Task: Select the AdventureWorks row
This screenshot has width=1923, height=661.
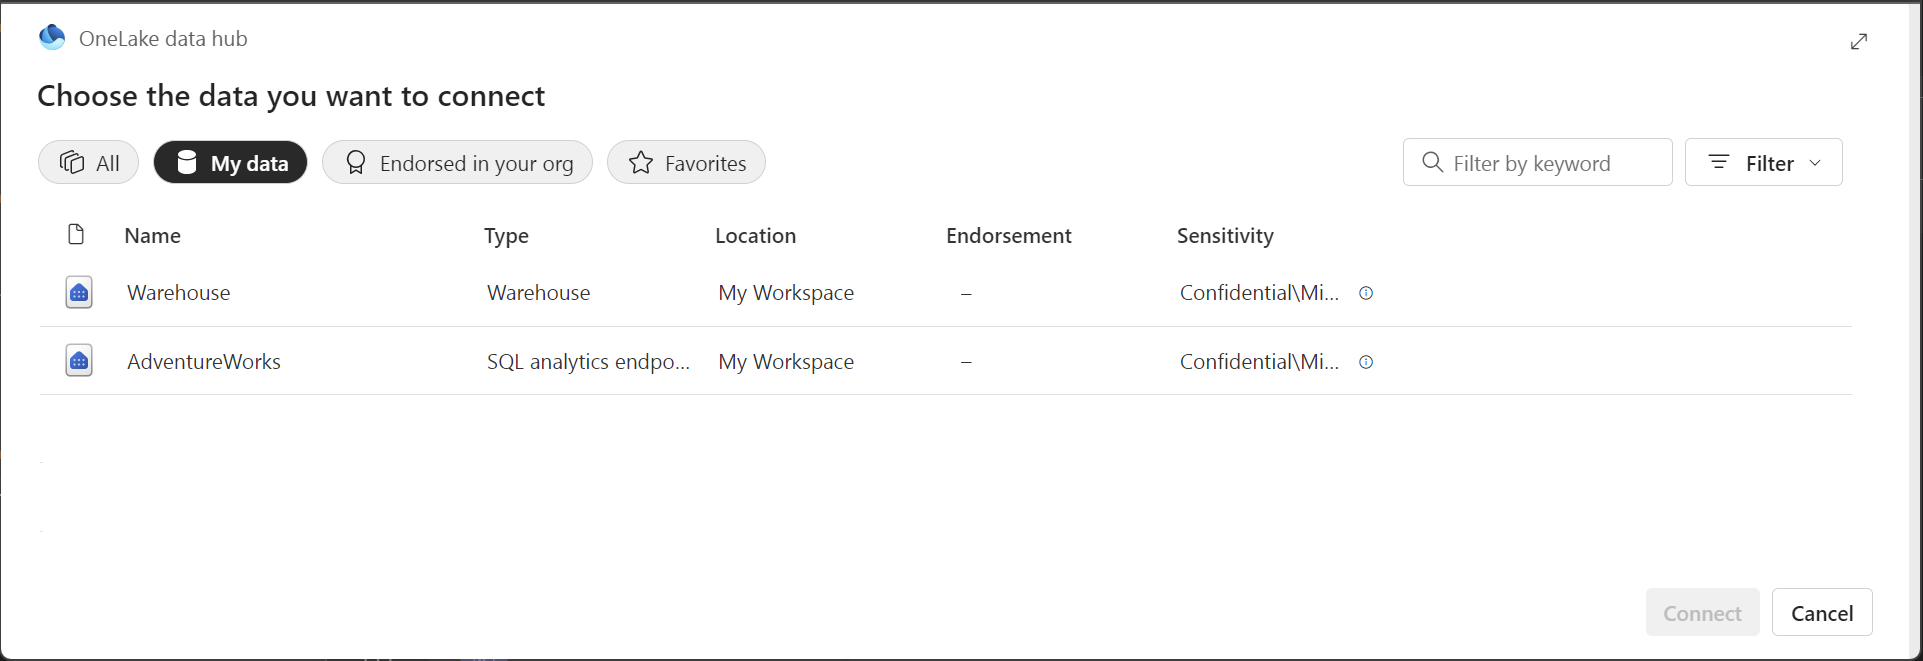Action: coord(946,361)
